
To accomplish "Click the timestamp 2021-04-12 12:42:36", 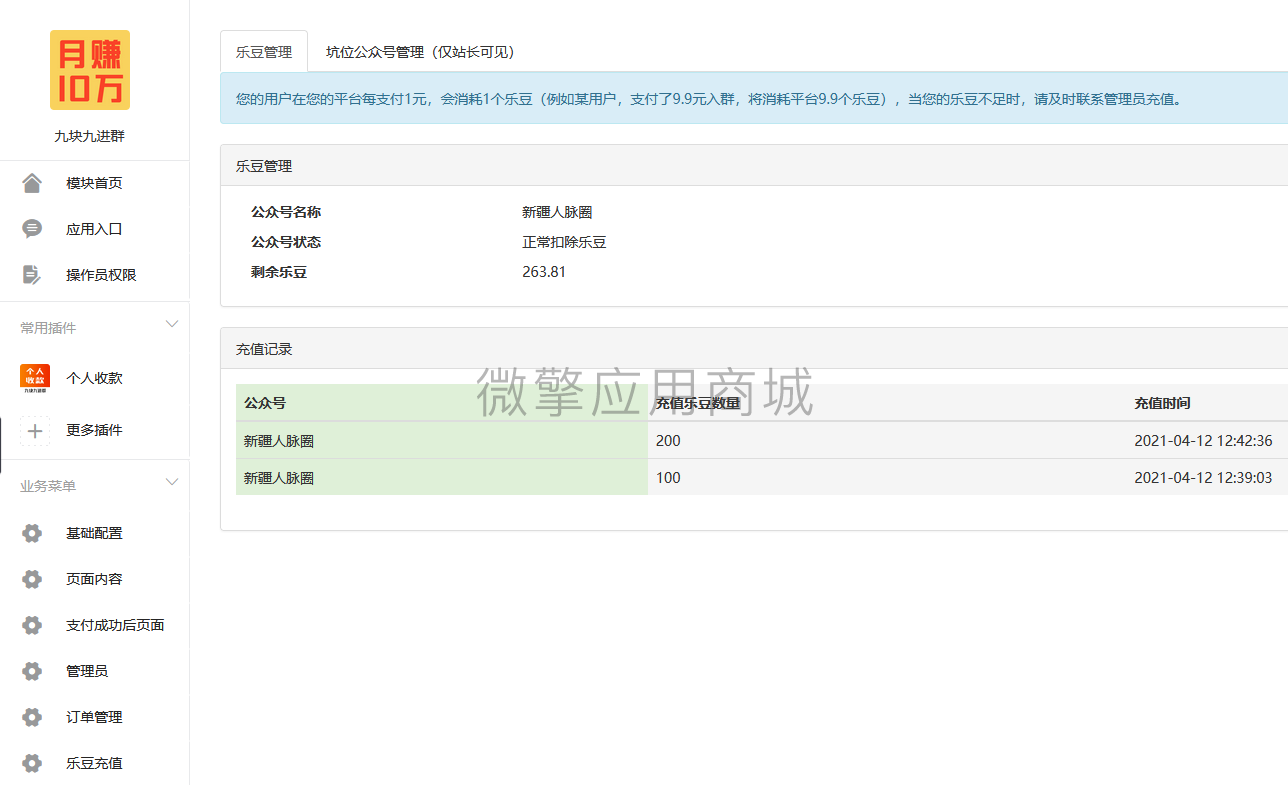I will tap(1203, 440).
